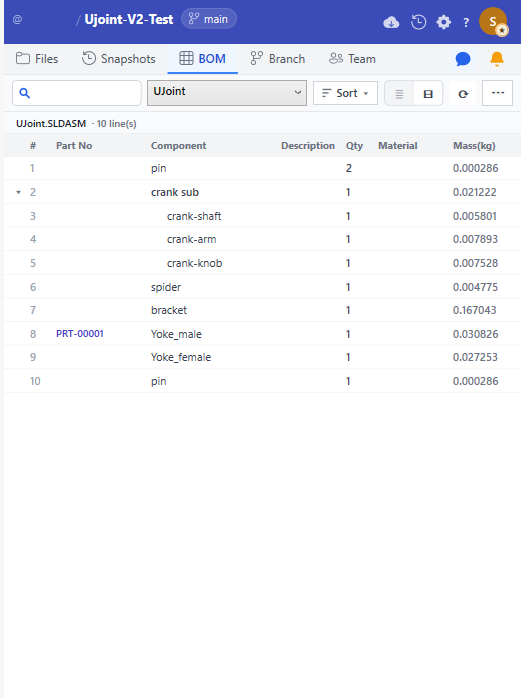Switch to indented tree view
The image size is (521, 698).
(x=428, y=93)
